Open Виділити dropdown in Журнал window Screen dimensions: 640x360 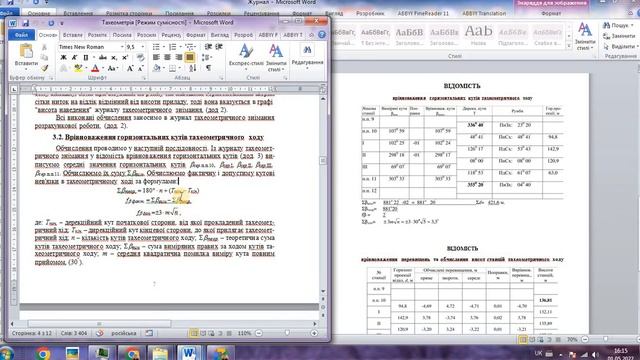click(620, 47)
